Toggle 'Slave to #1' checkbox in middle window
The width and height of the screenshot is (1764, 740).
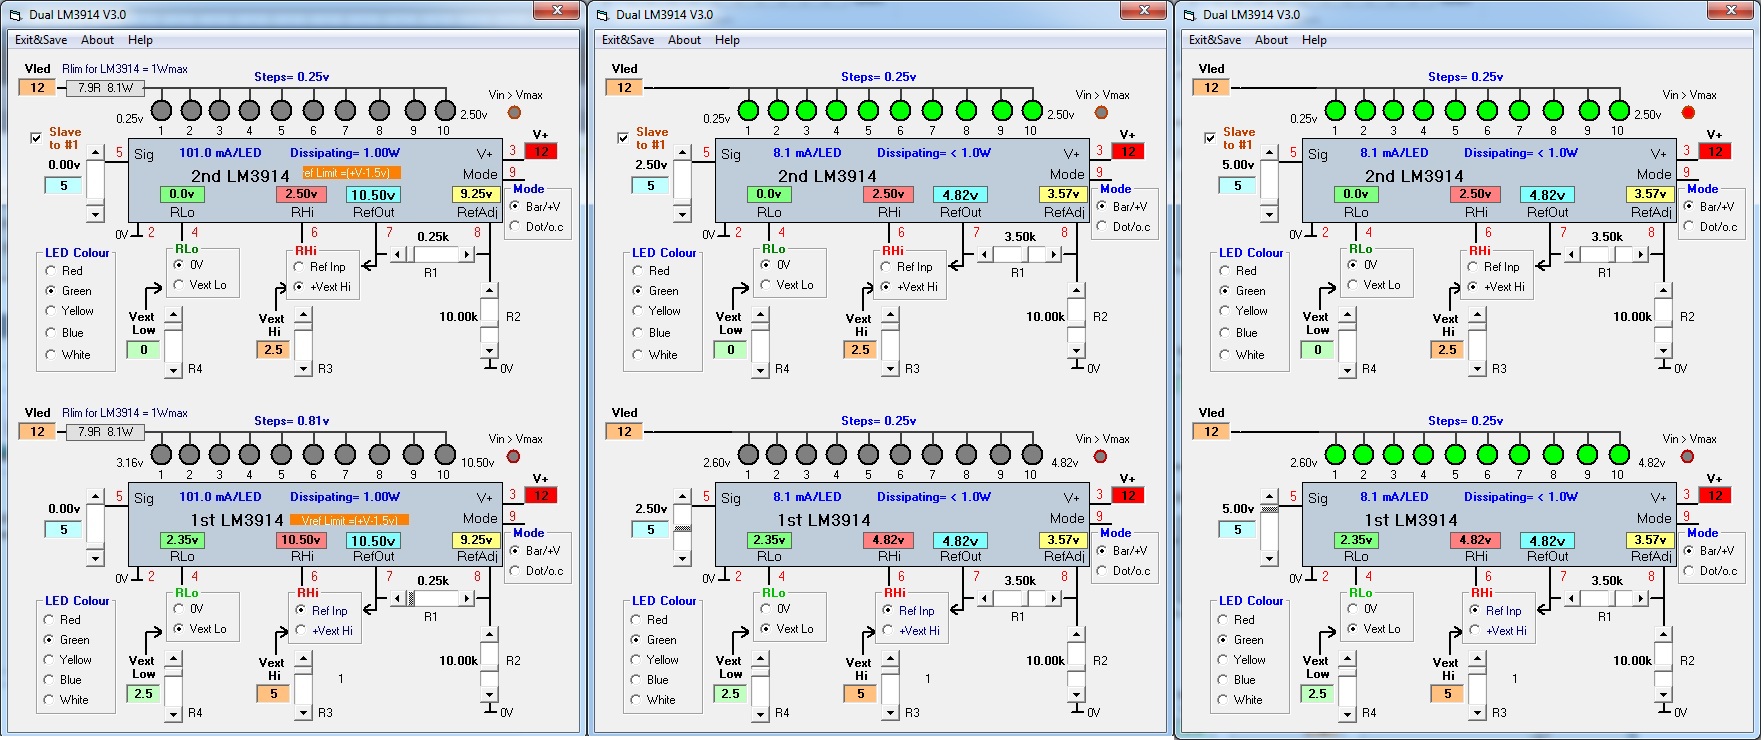(x=624, y=137)
